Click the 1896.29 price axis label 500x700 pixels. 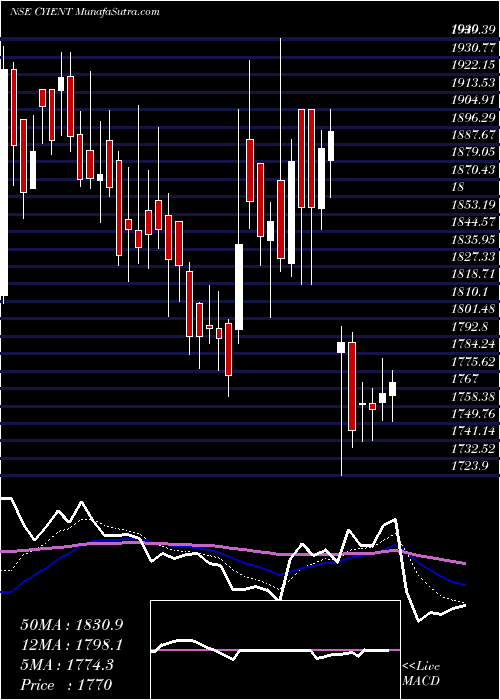pyautogui.click(x=473, y=117)
